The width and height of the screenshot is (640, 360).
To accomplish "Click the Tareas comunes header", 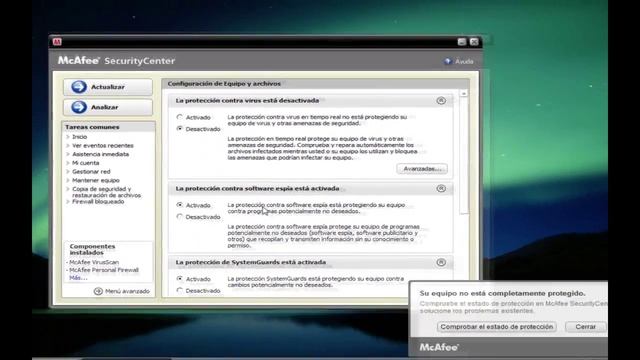I will (x=92, y=127).
